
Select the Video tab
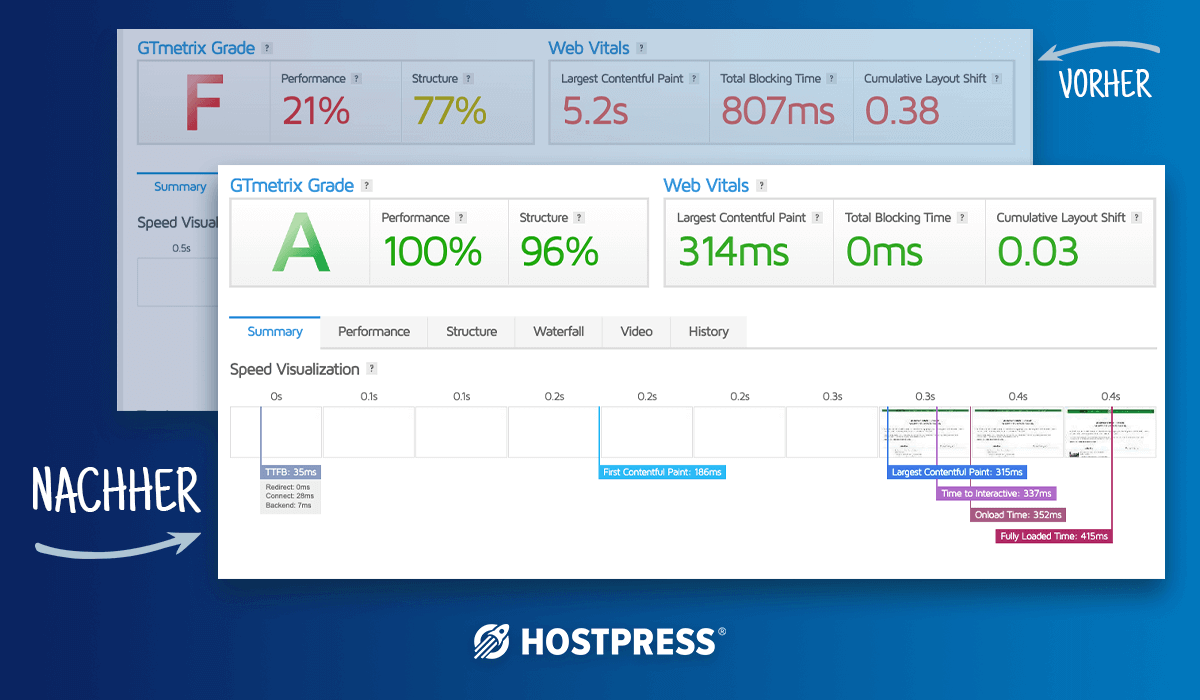coord(636,332)
